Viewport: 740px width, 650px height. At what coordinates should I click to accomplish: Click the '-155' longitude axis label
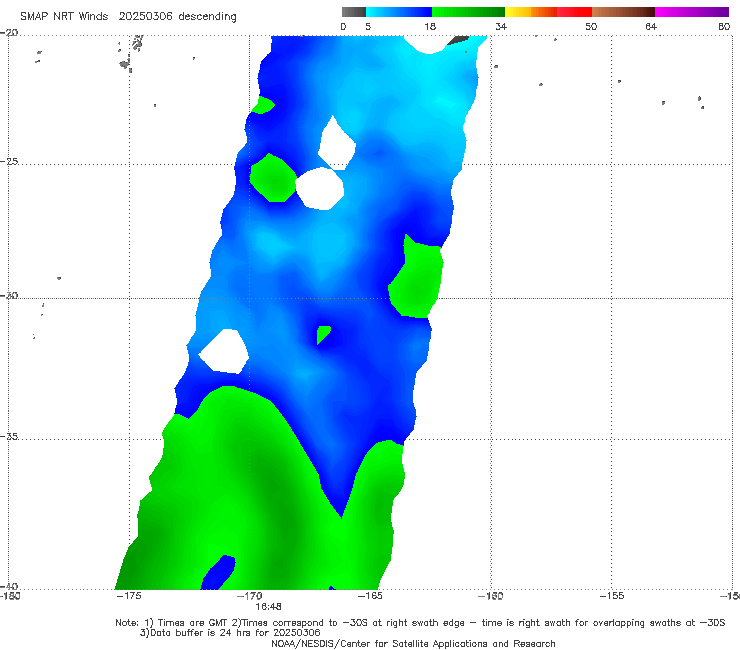(612, 596)
